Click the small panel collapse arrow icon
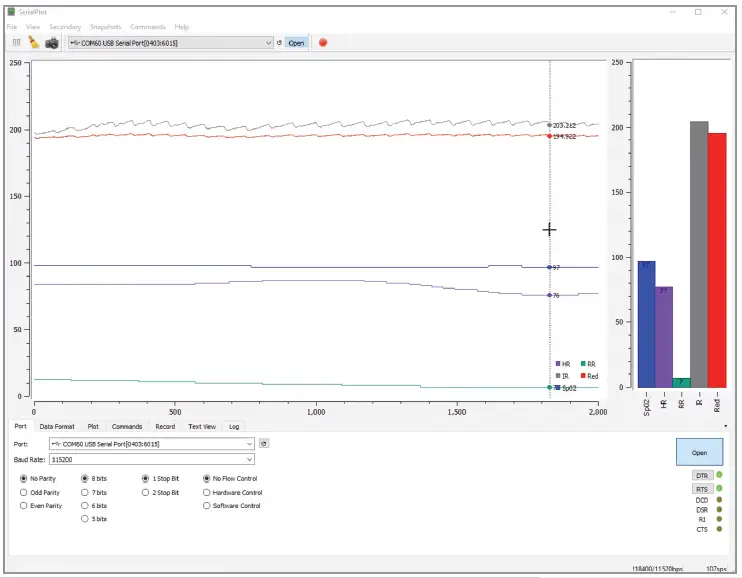 pos(726,426)
